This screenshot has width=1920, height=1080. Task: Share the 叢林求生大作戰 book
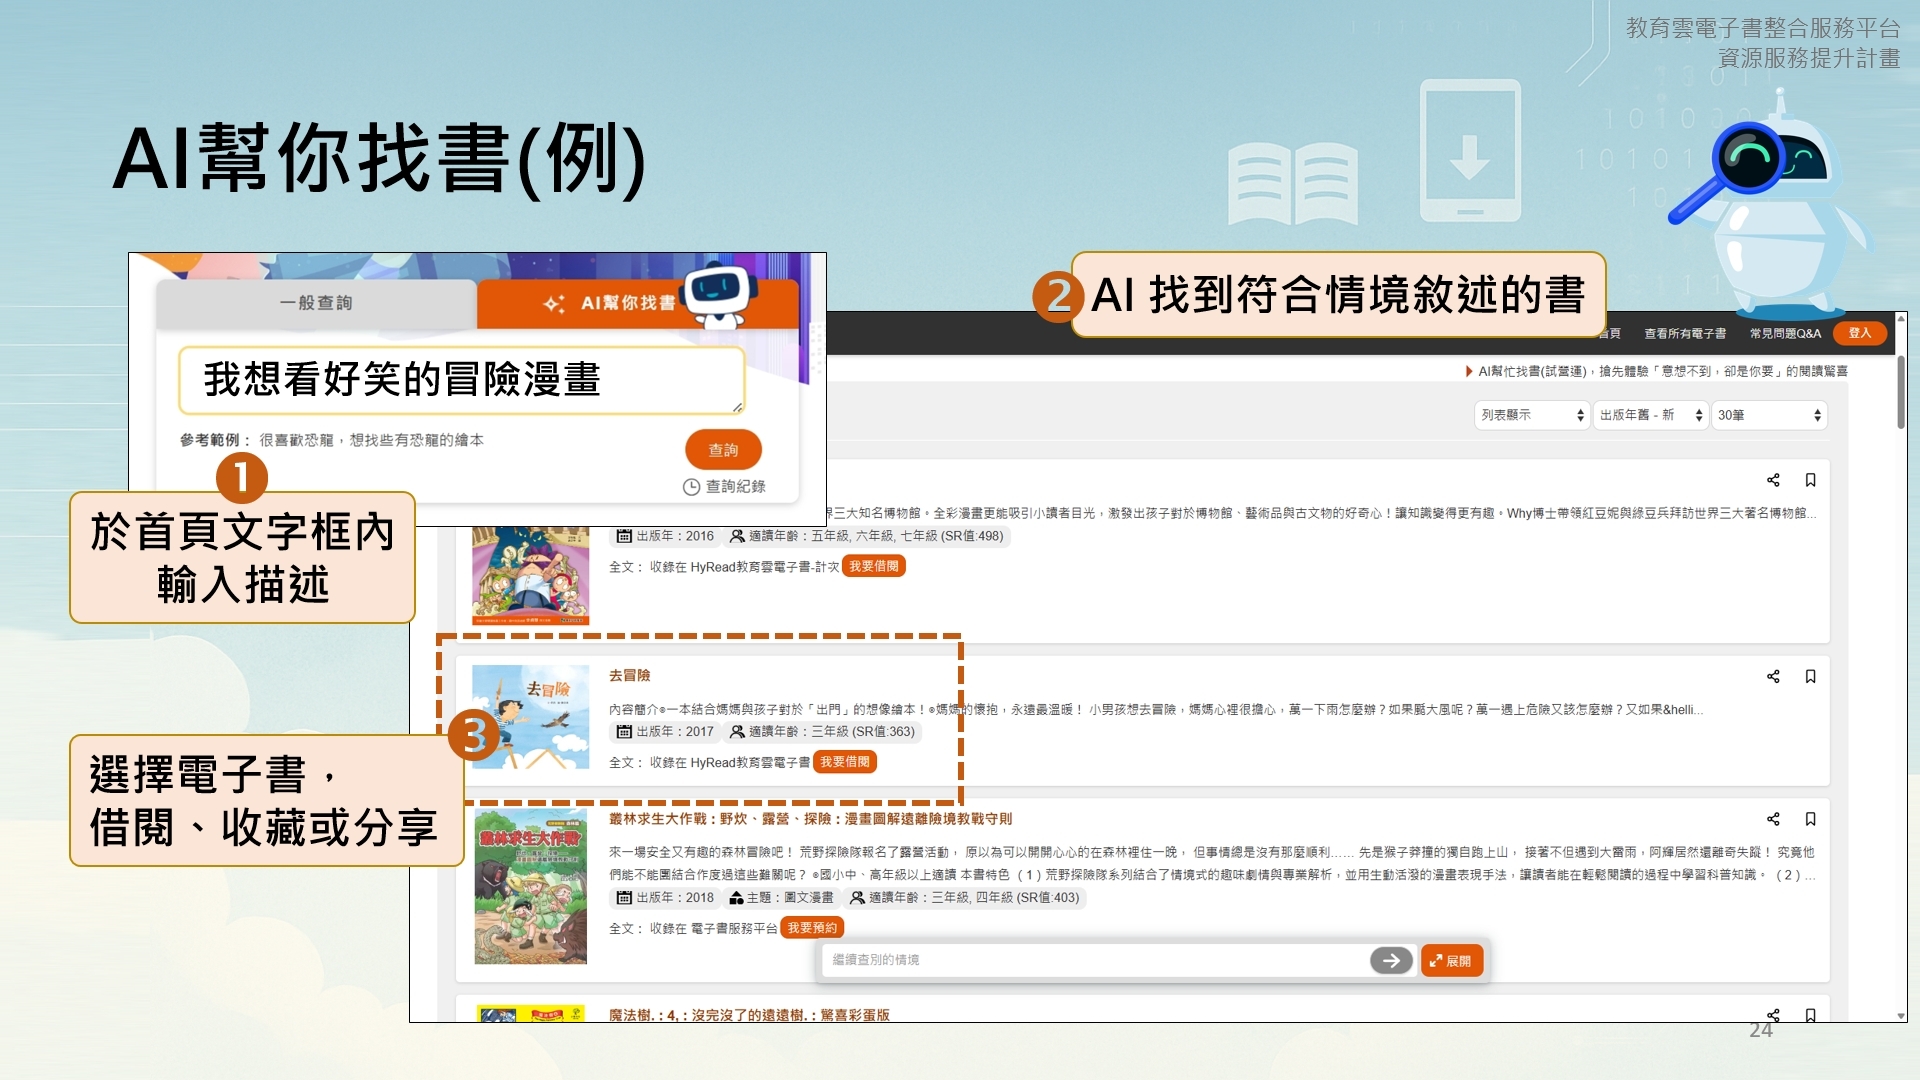click(1773, 820)
